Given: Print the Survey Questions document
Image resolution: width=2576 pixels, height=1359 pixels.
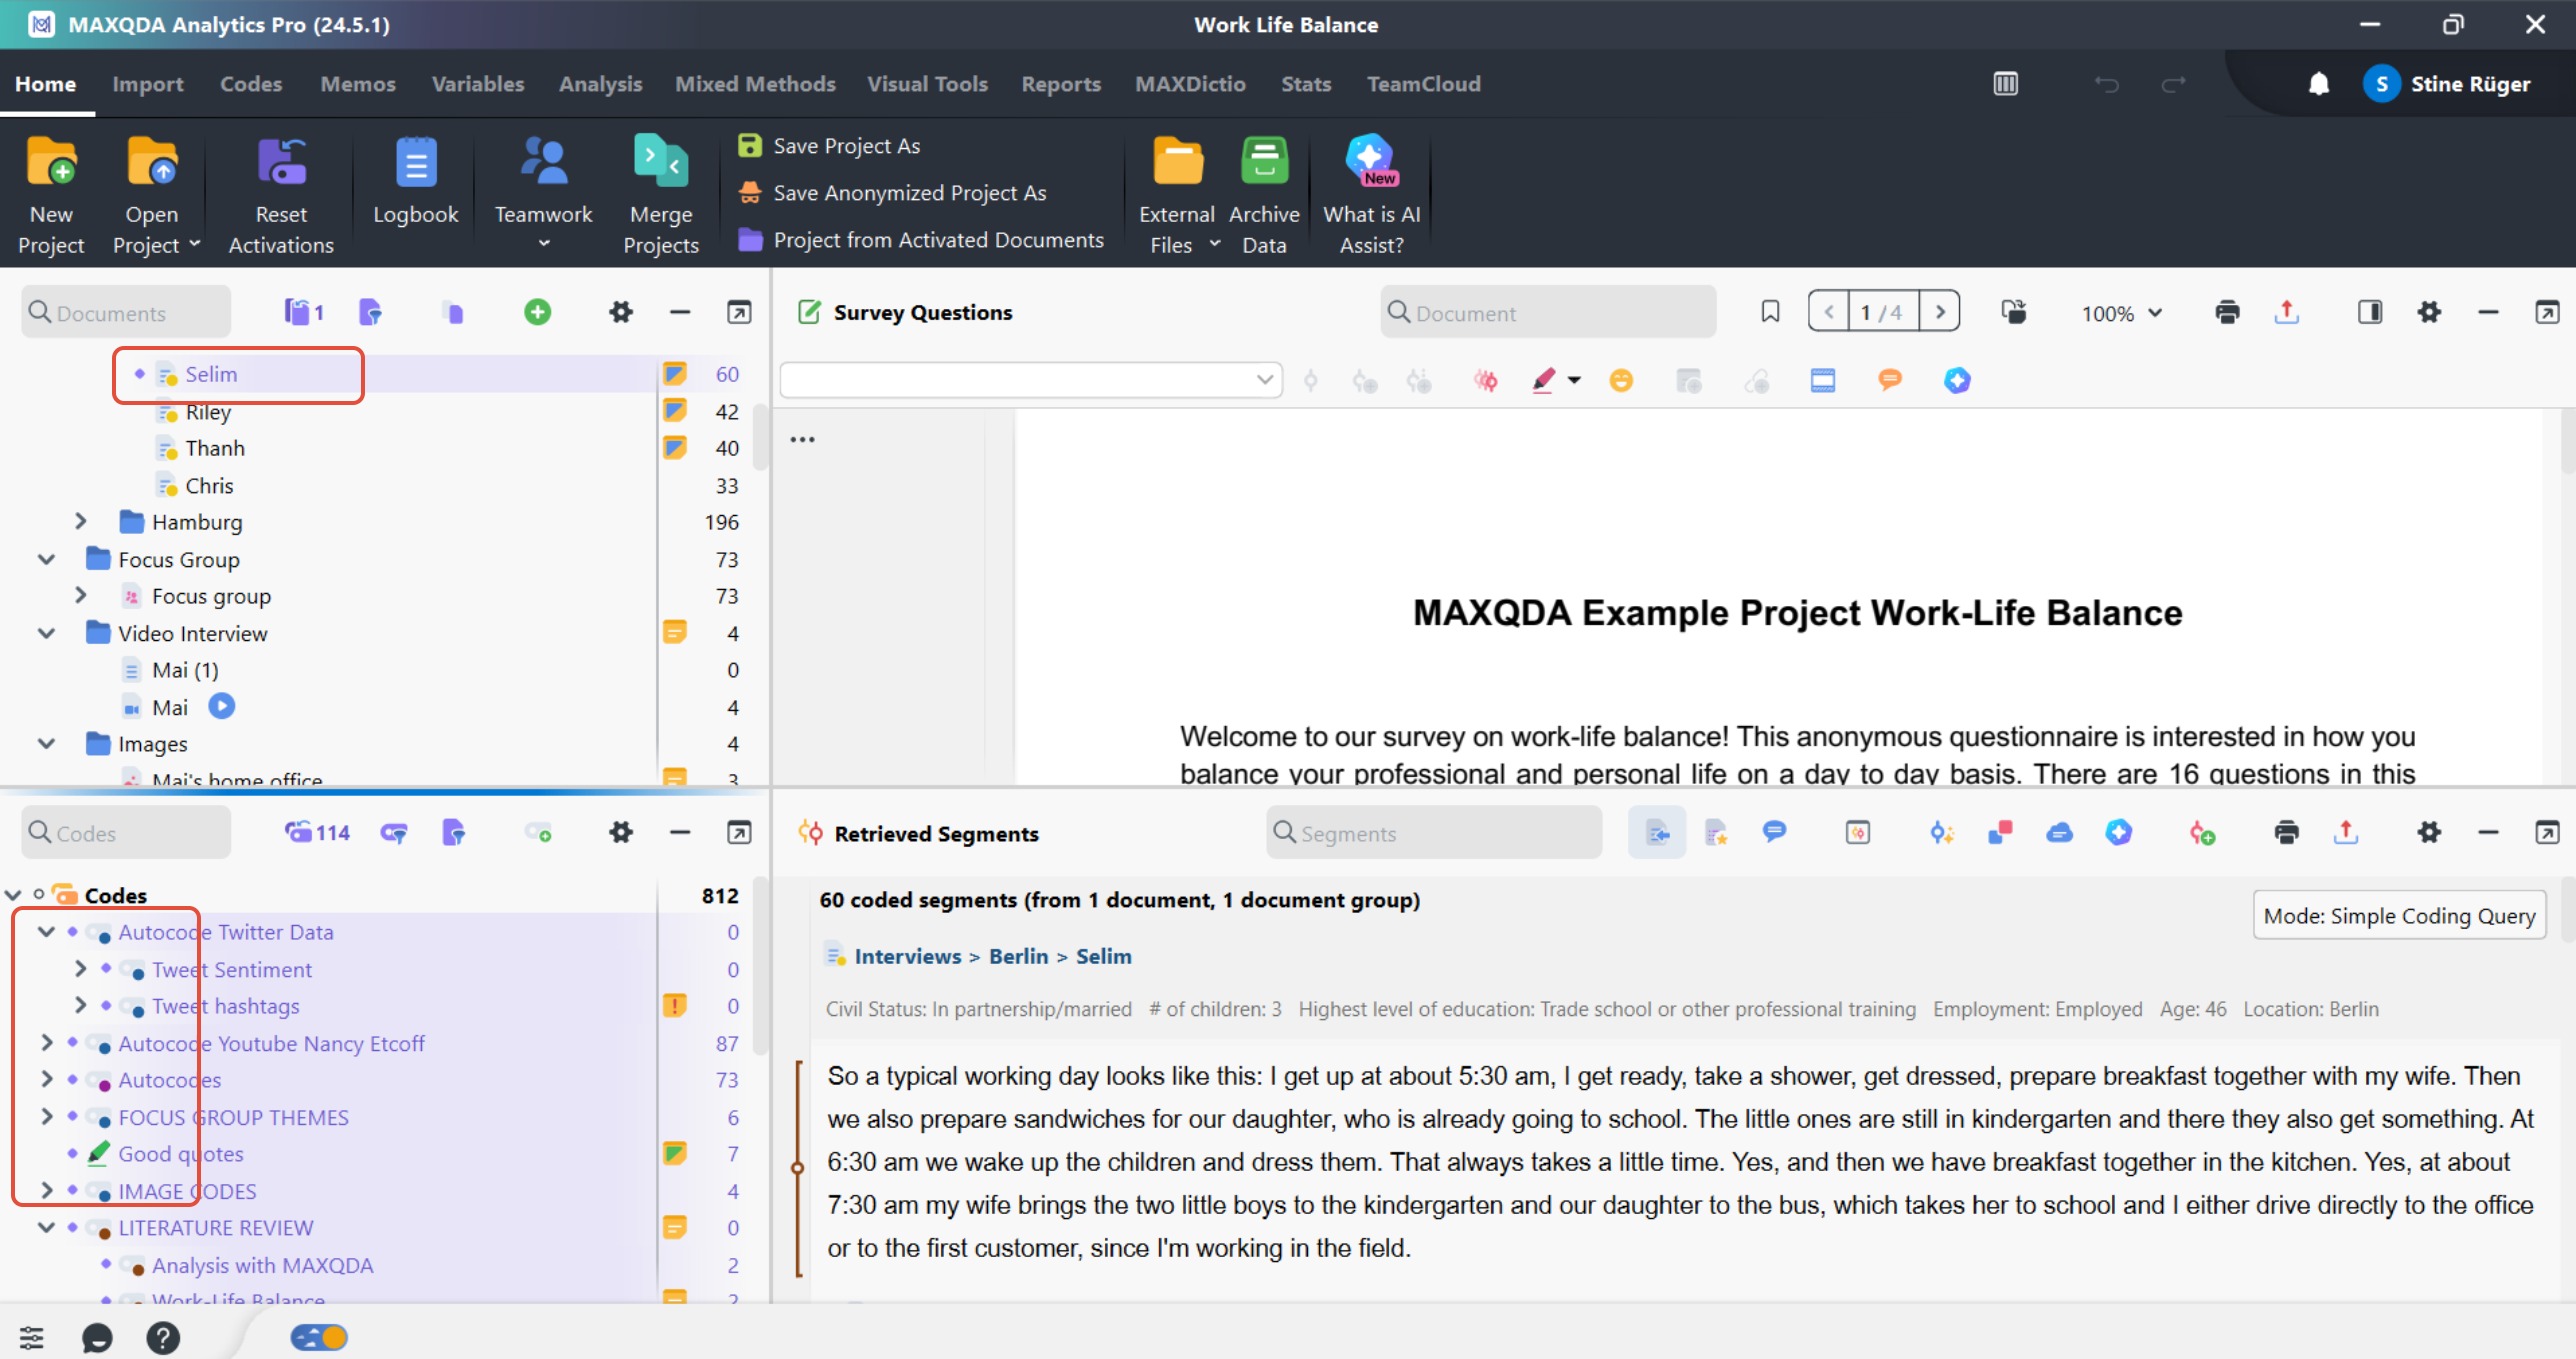Looking at the screenshot, I should coord(2227,312).
